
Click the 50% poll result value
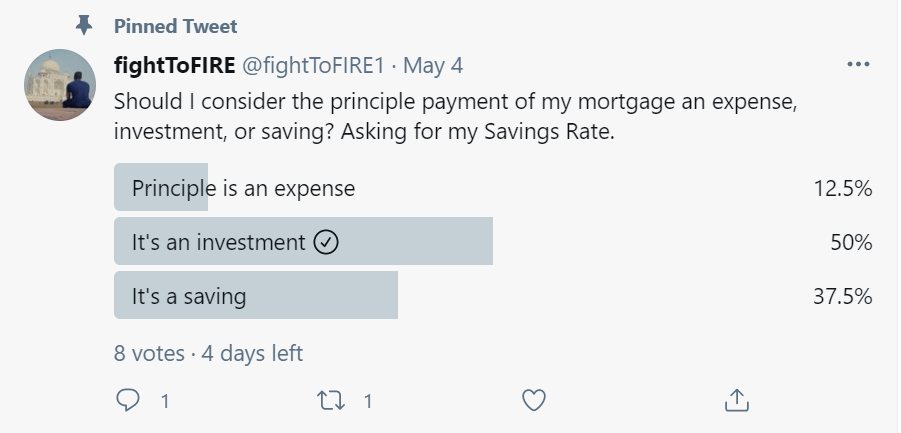tap(851, 242)
